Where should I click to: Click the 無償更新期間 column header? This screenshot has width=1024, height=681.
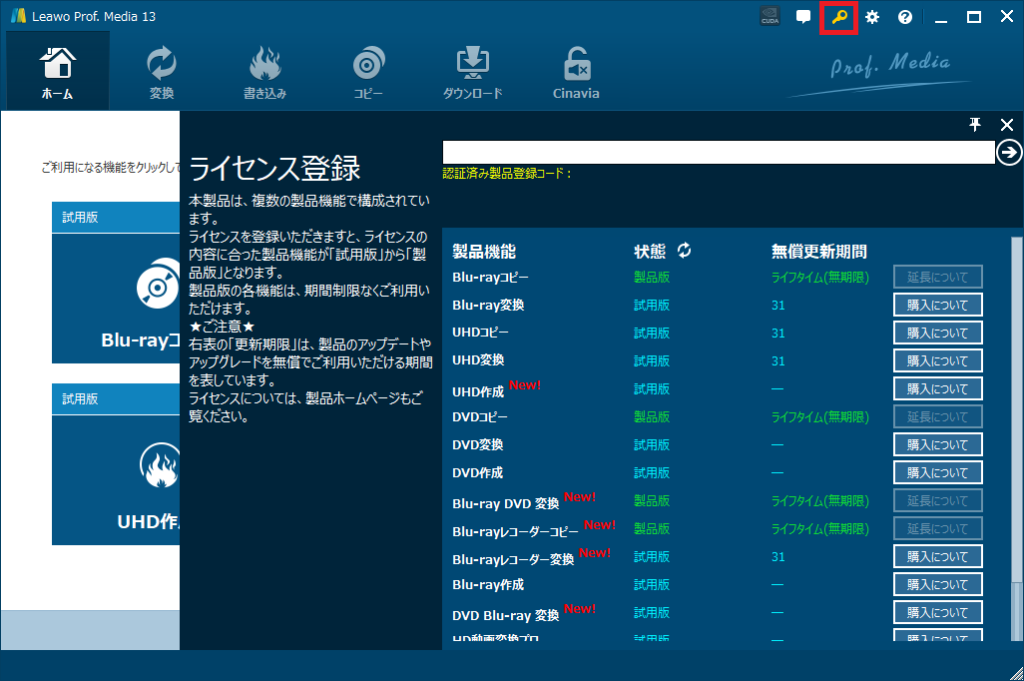(819, 251)
